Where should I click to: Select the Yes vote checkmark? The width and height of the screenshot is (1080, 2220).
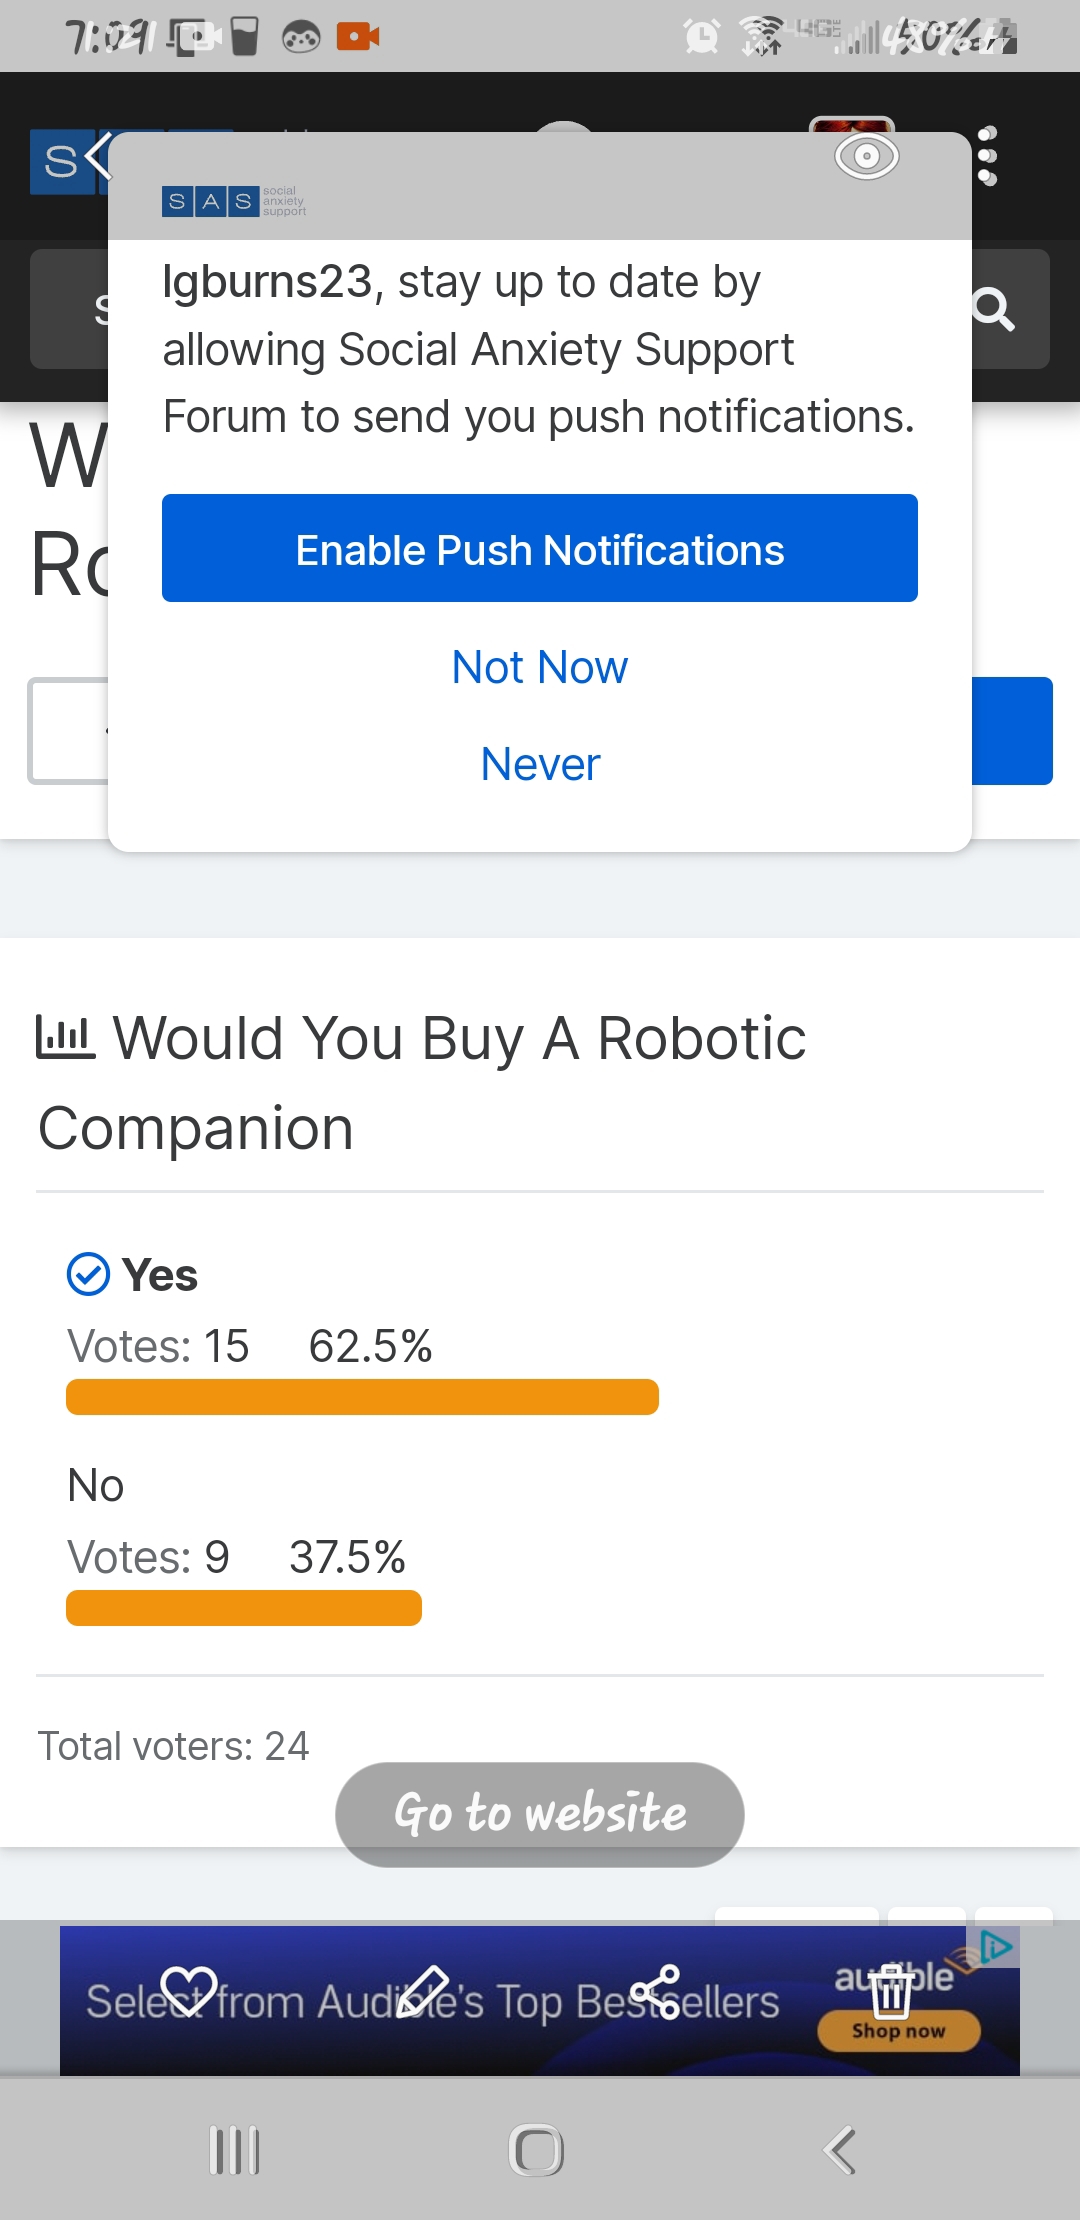[88, 1274]
